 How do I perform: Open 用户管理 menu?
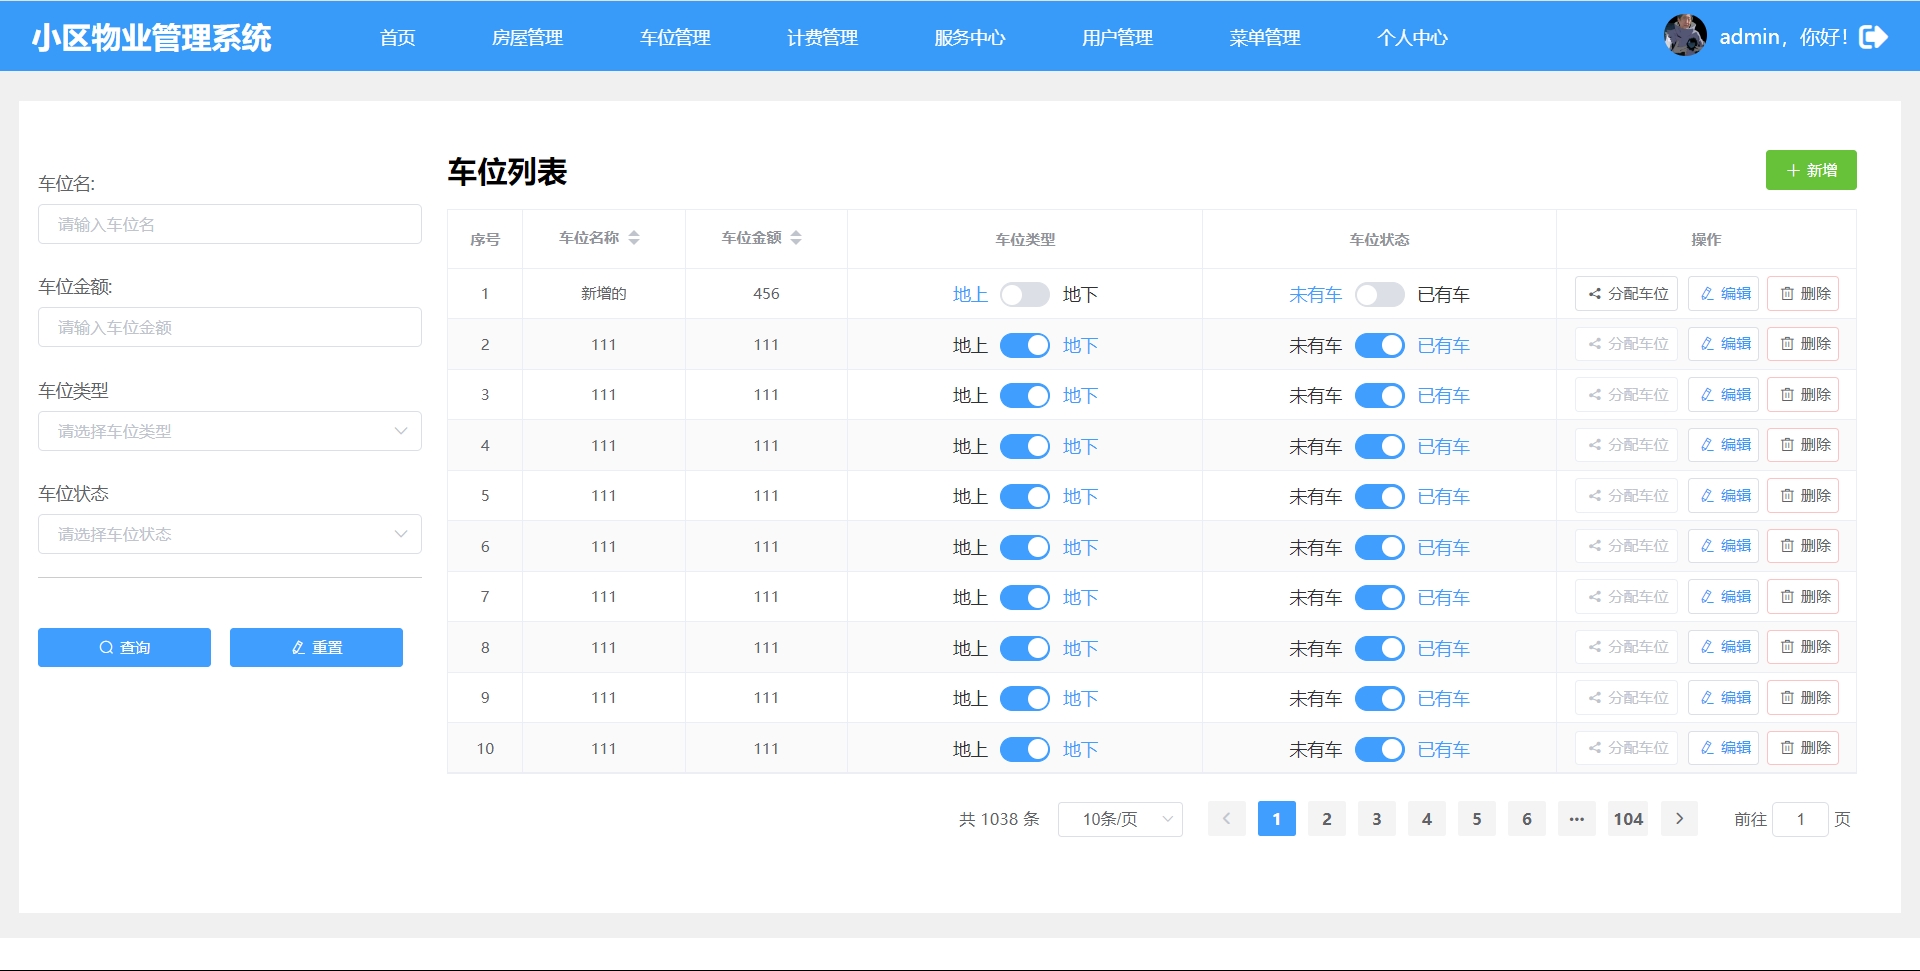click(1117, 37)
